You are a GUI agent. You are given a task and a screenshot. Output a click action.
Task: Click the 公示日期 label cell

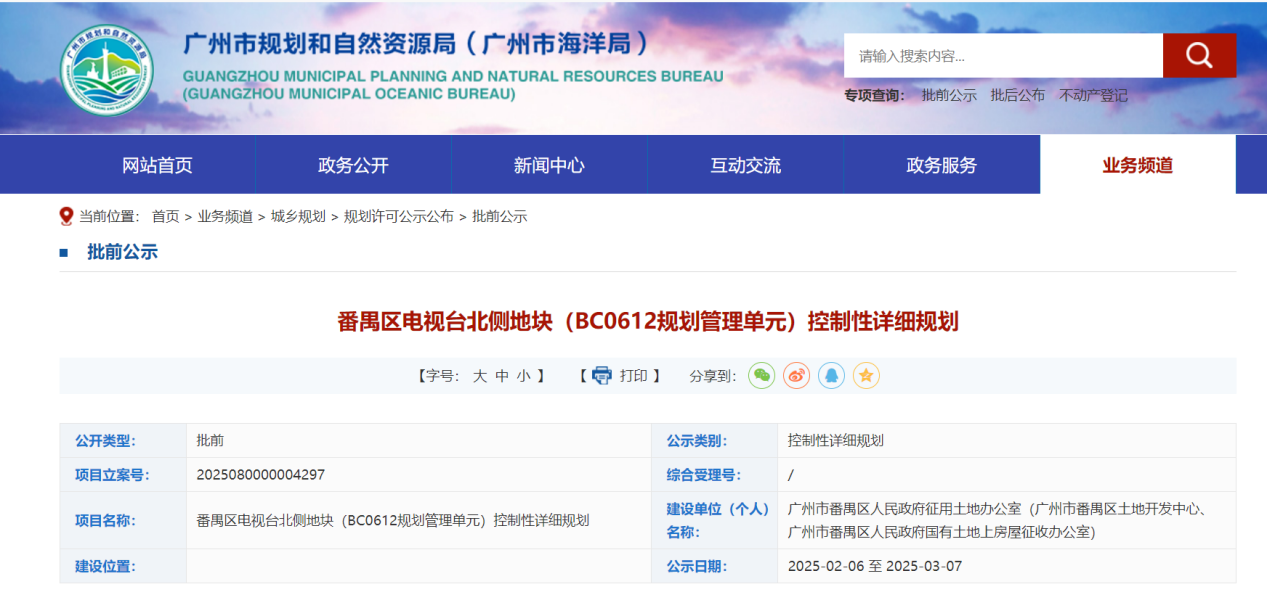click(x=714, y=566)
